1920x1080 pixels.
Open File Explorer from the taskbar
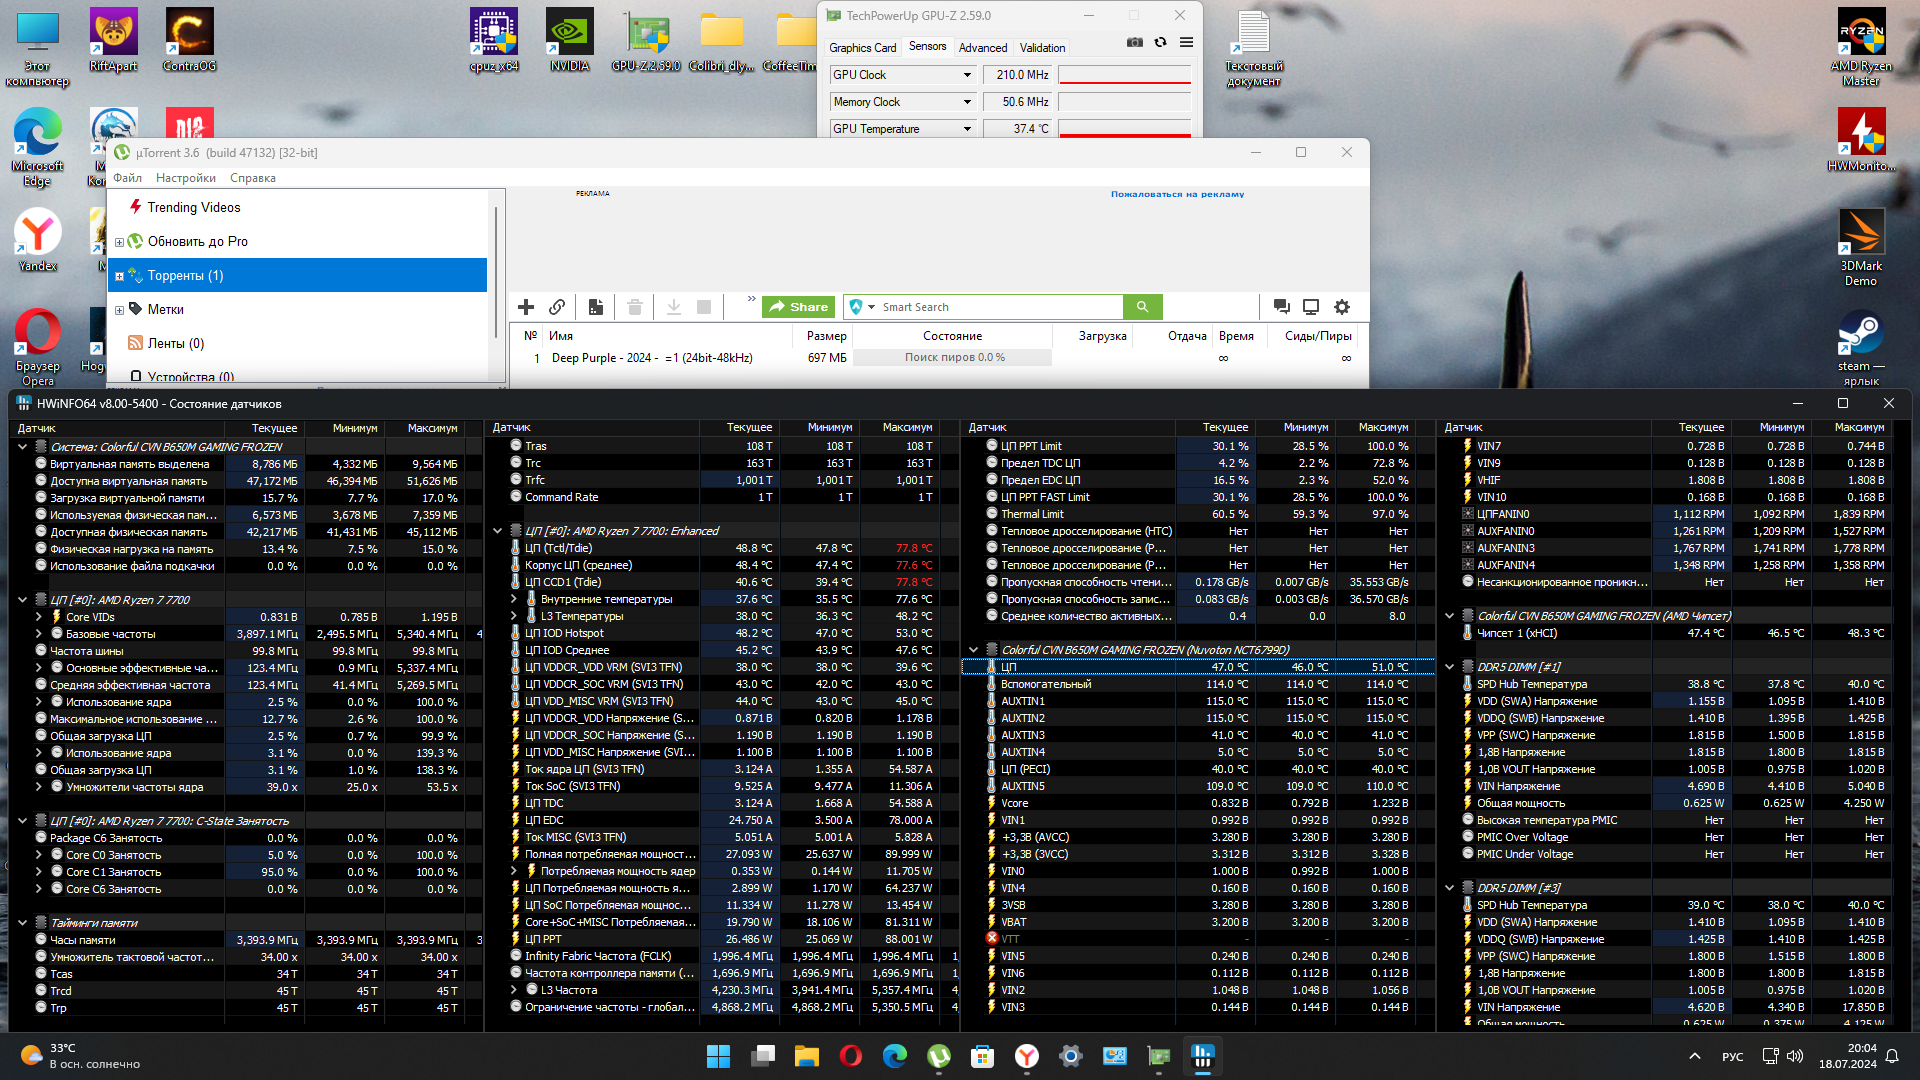806,1056
